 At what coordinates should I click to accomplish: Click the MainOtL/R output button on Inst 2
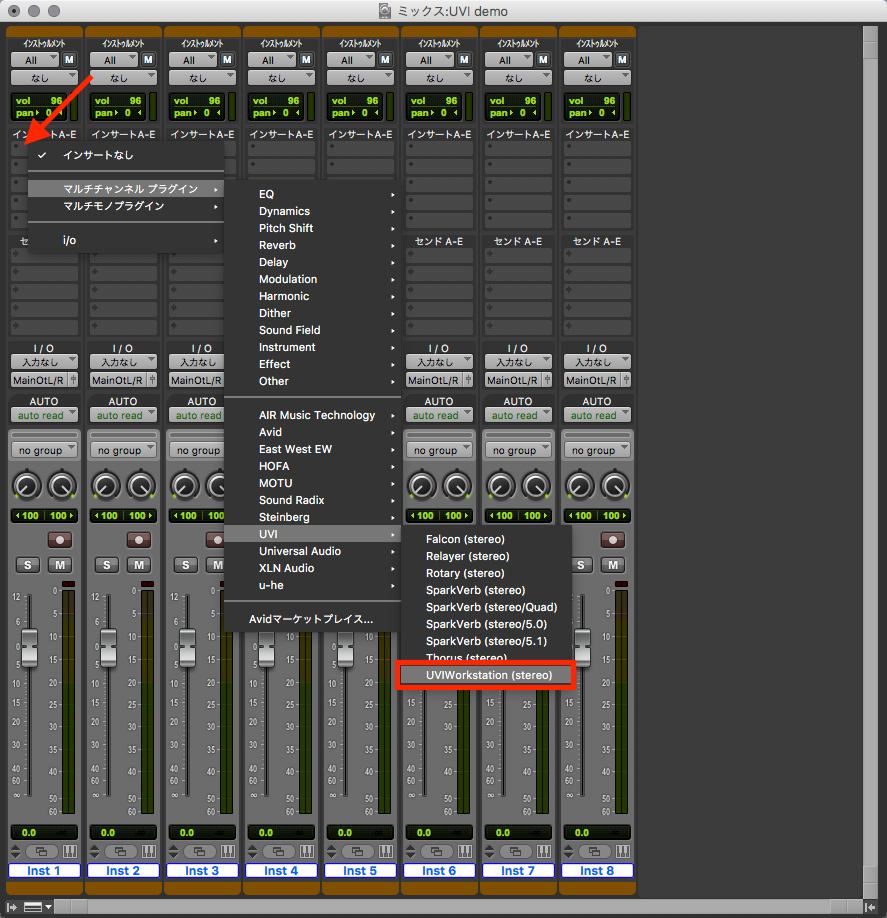(118, 380)
